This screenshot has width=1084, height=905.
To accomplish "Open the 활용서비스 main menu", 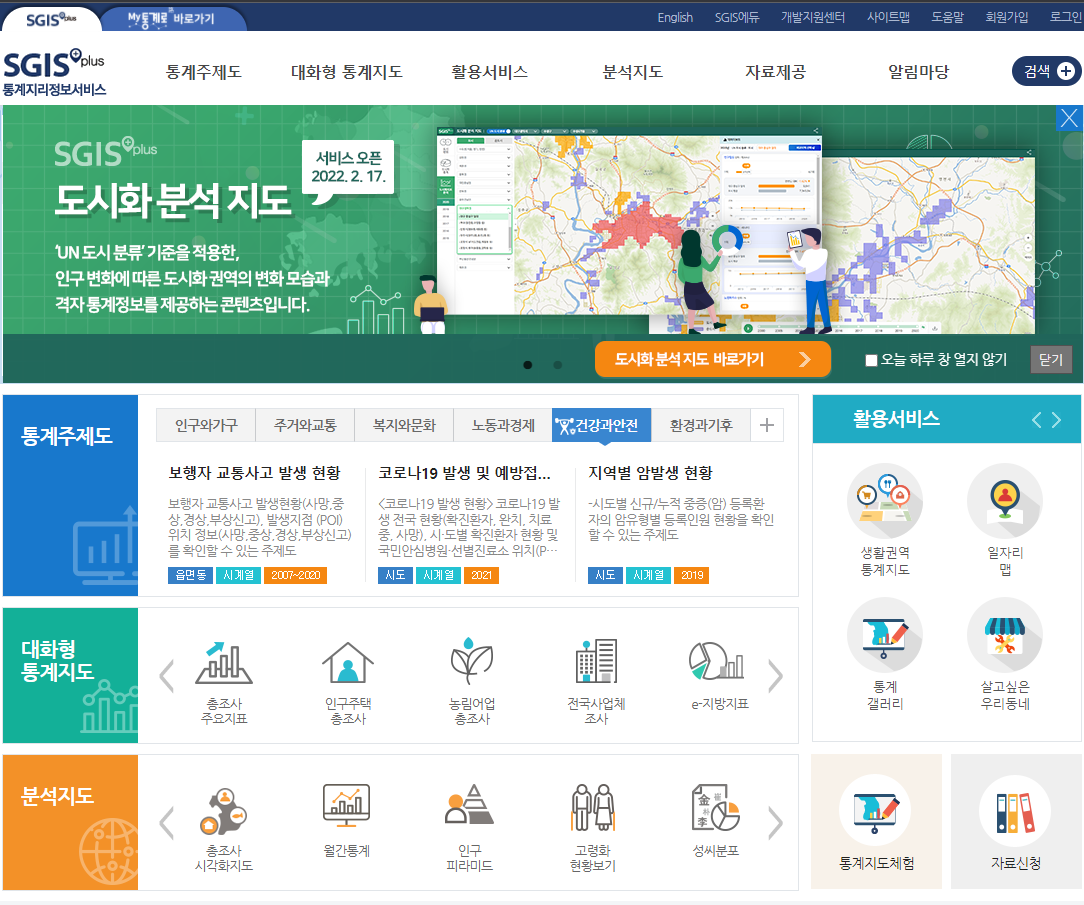I will click(489, 72).
